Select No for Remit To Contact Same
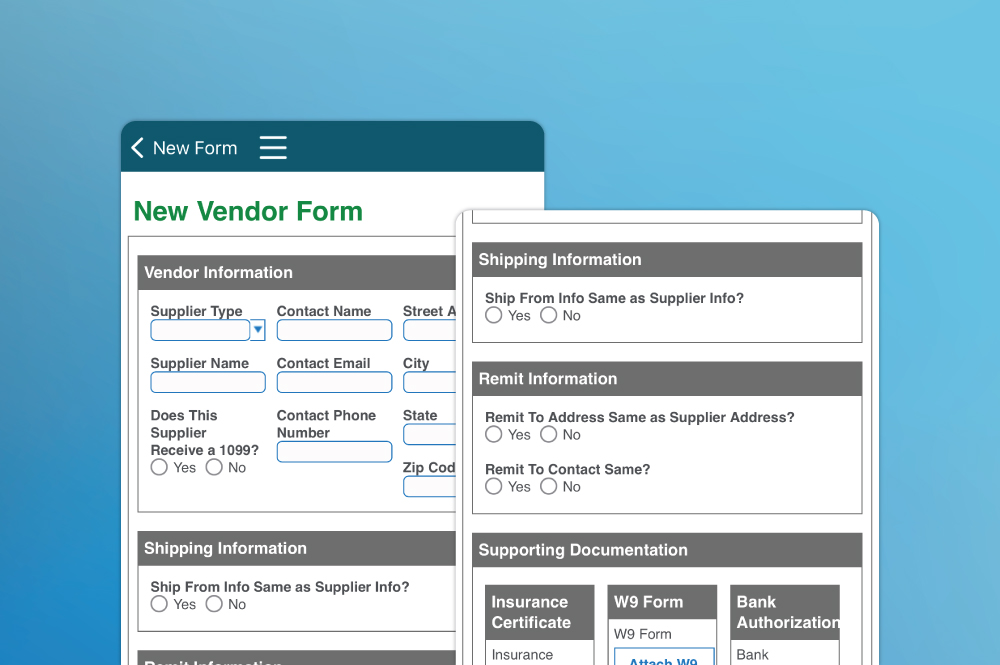 coord(548,486)
